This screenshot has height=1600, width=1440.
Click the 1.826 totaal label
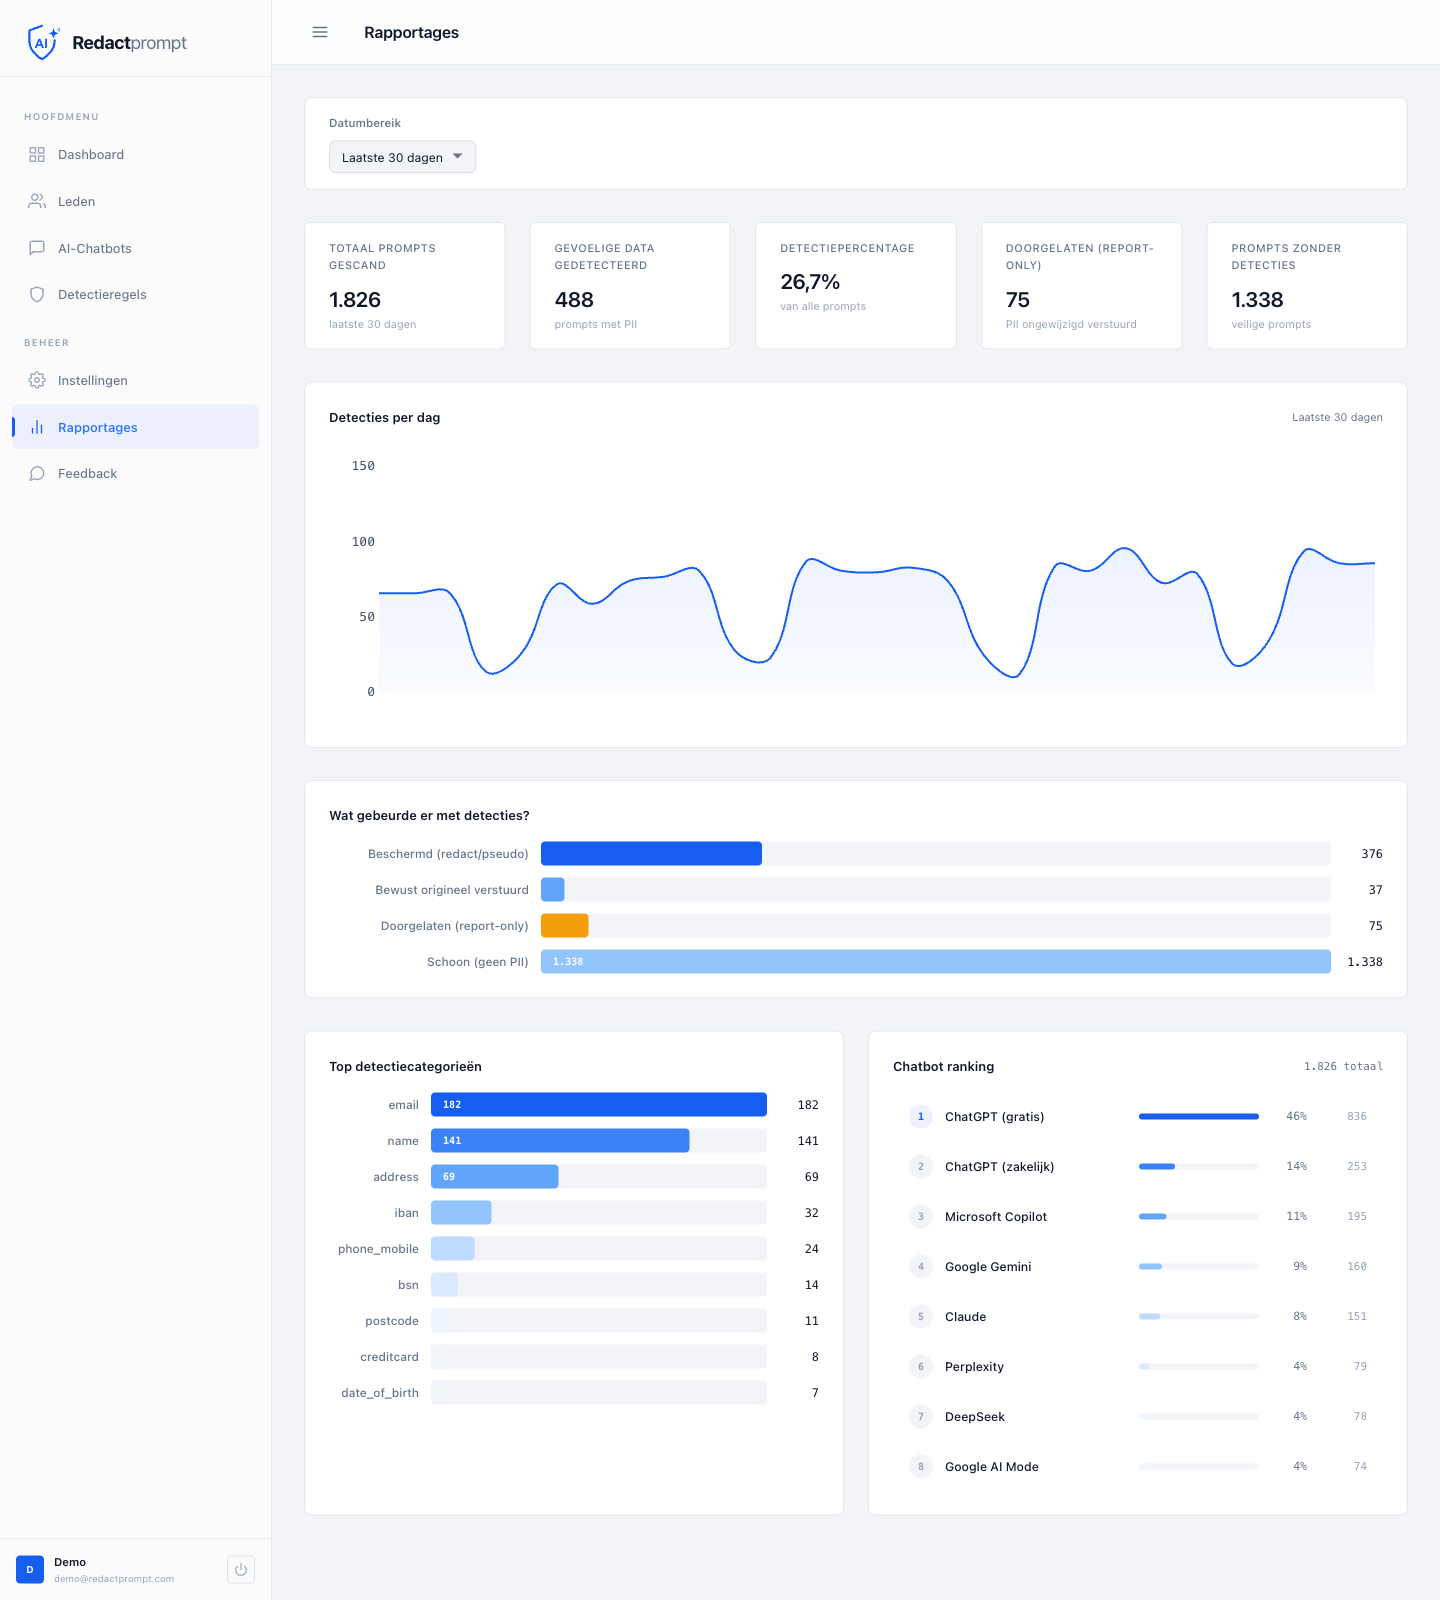1343,1066
